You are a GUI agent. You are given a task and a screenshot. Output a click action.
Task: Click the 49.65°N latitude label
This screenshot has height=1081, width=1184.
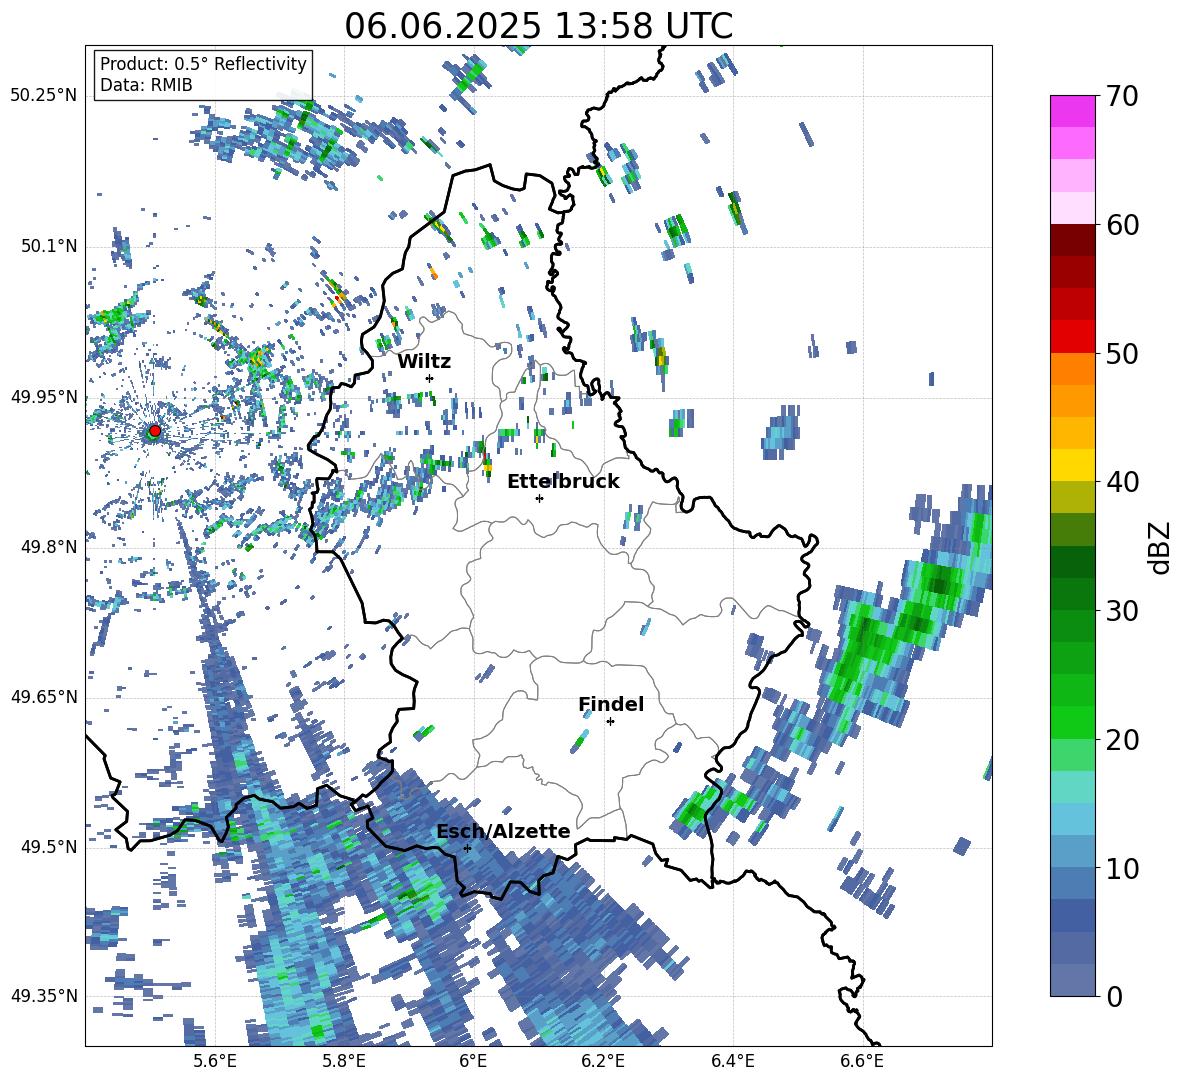click(44, 696)
